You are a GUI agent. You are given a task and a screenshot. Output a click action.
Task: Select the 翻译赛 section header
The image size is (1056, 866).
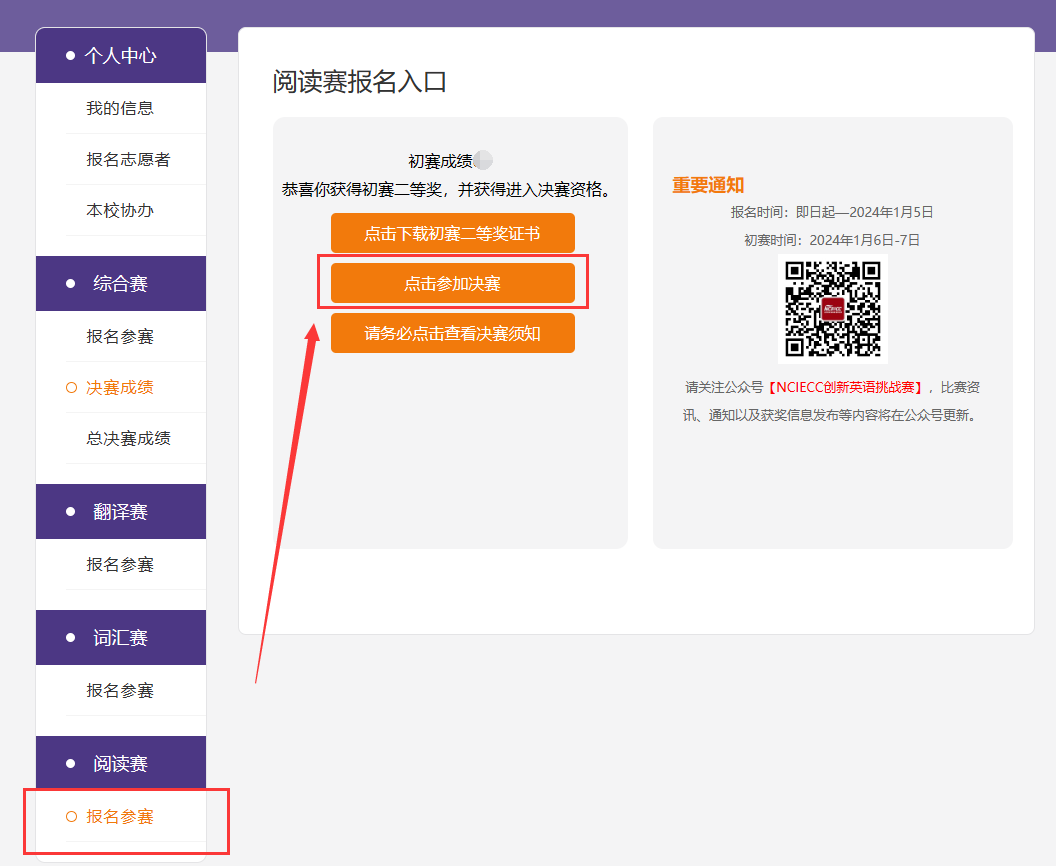(x=121, y=512)
